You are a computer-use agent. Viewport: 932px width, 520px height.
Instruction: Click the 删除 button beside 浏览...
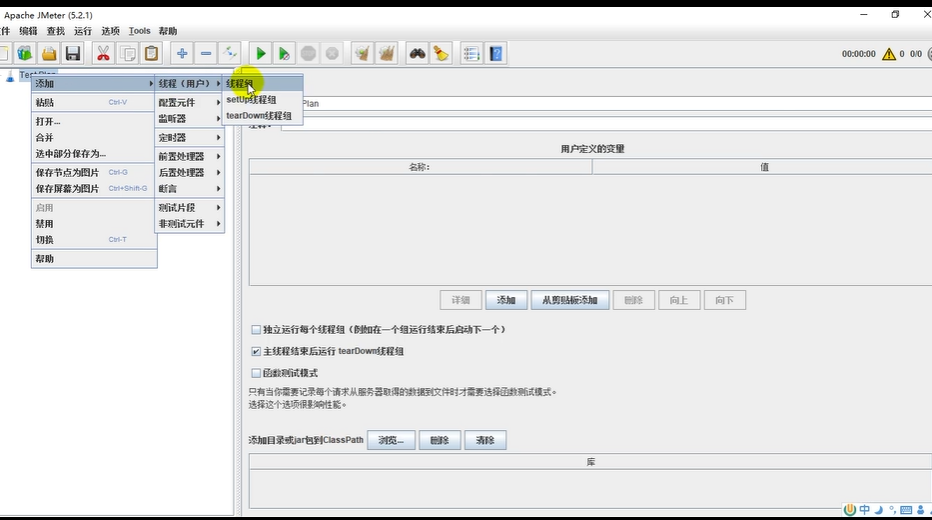click(439, 440)
